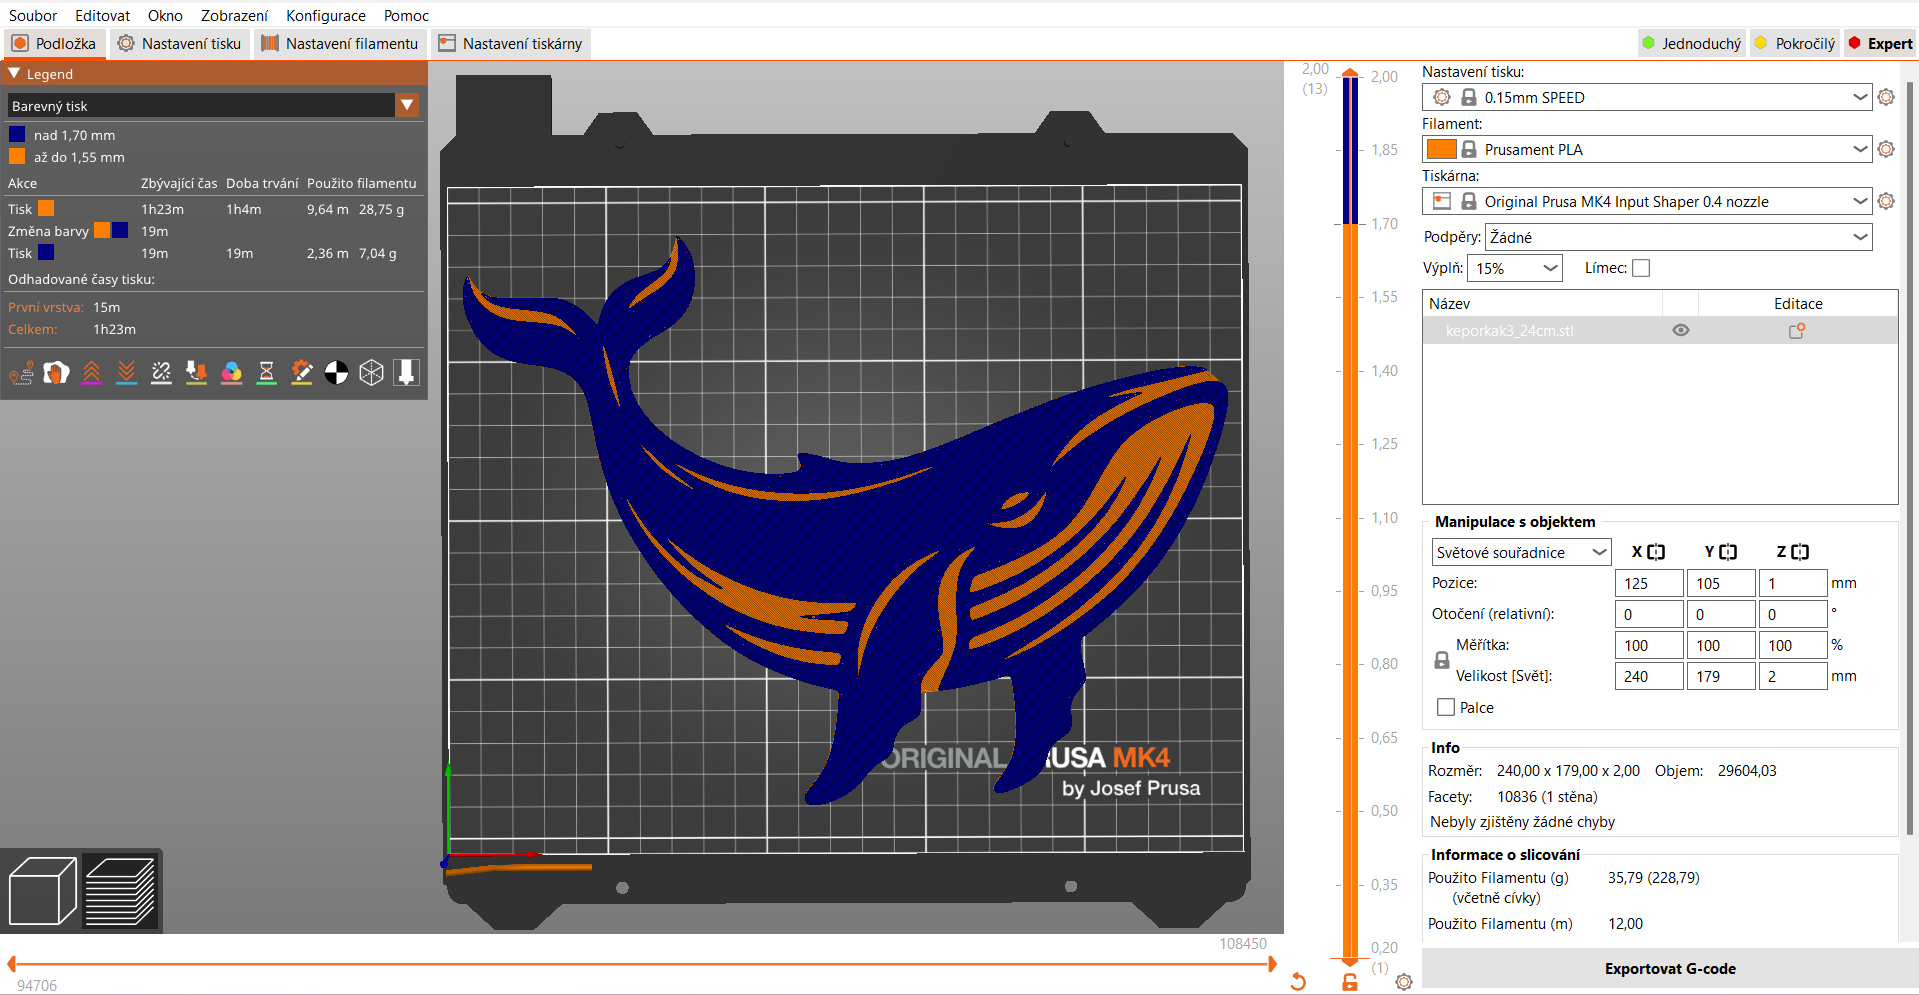Open Pomoc menu
The width and height of the screenshot is (1919, 995).
click(x=406, y=15)
